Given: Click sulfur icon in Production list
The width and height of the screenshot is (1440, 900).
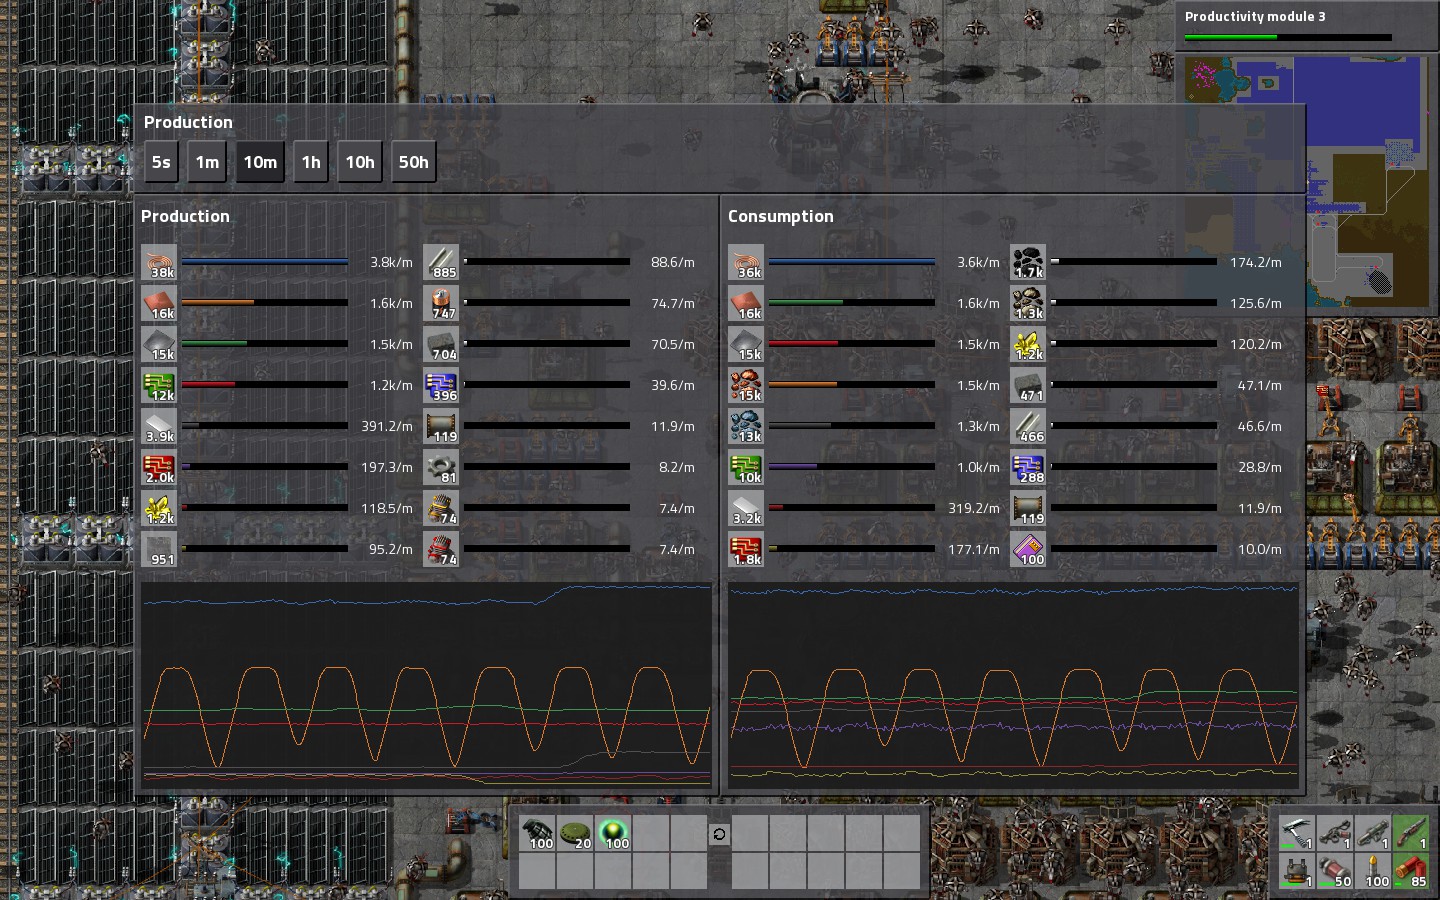Looking at the screenshot, I should tap(159, 508).
